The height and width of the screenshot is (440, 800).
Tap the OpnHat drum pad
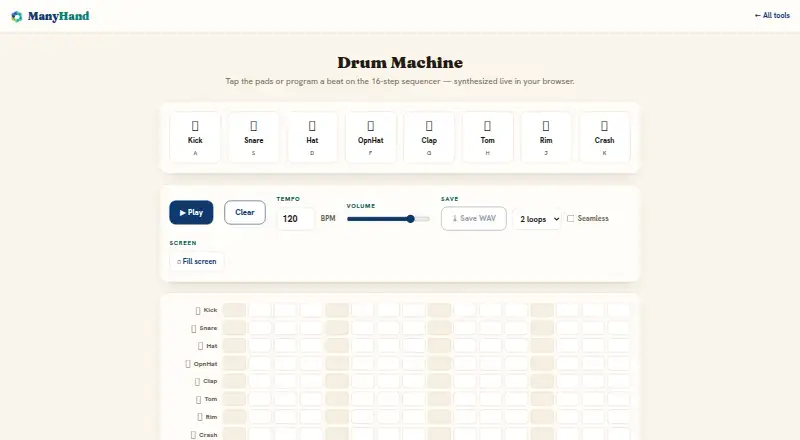click(x=370, y=137)
